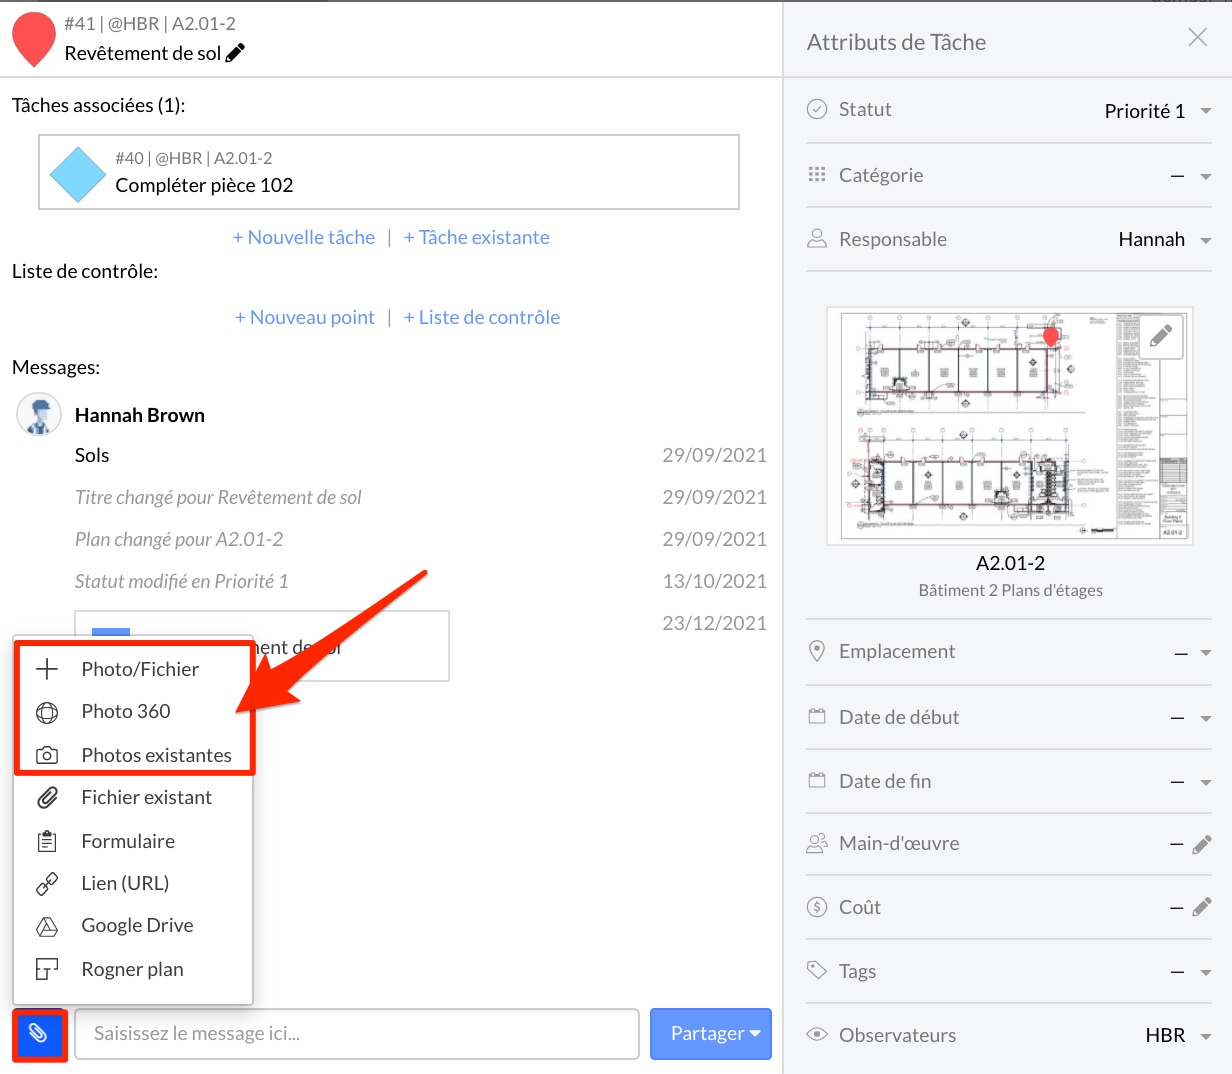
Task: Open the Catégorie dropdown arrow
Action: tap(1206, 176)
